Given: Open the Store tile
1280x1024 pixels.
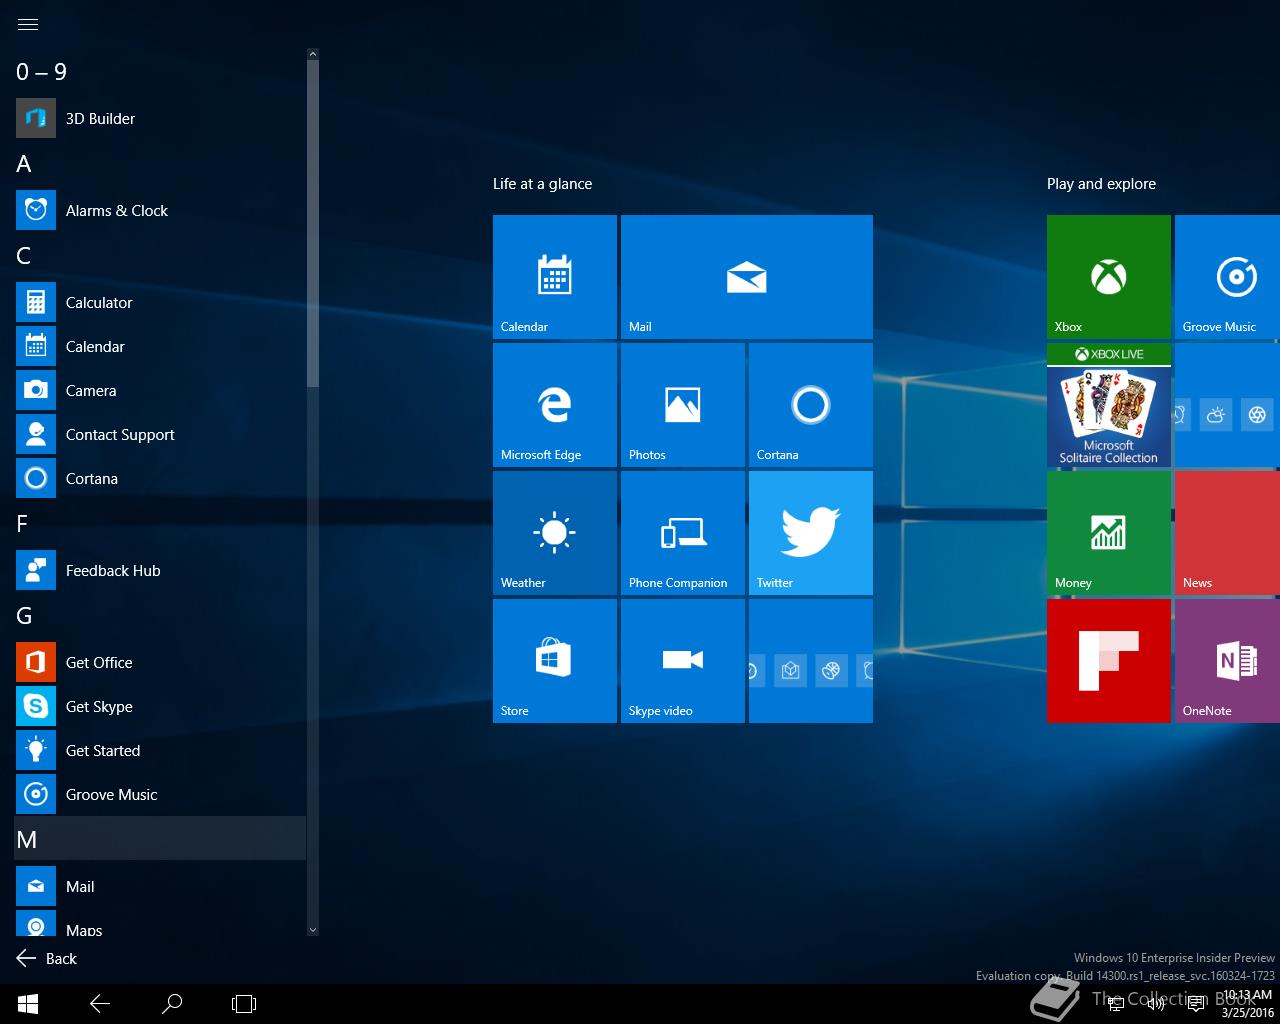Looking at the screenshot, I should 555,661.
